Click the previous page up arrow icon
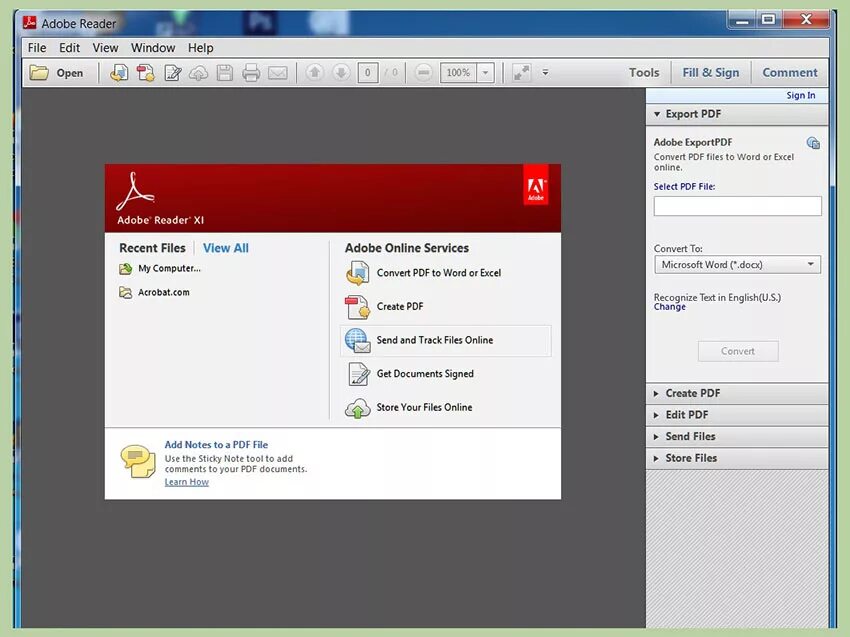The height and width of the screenshot is (637, 850). [x=314, y=72]
